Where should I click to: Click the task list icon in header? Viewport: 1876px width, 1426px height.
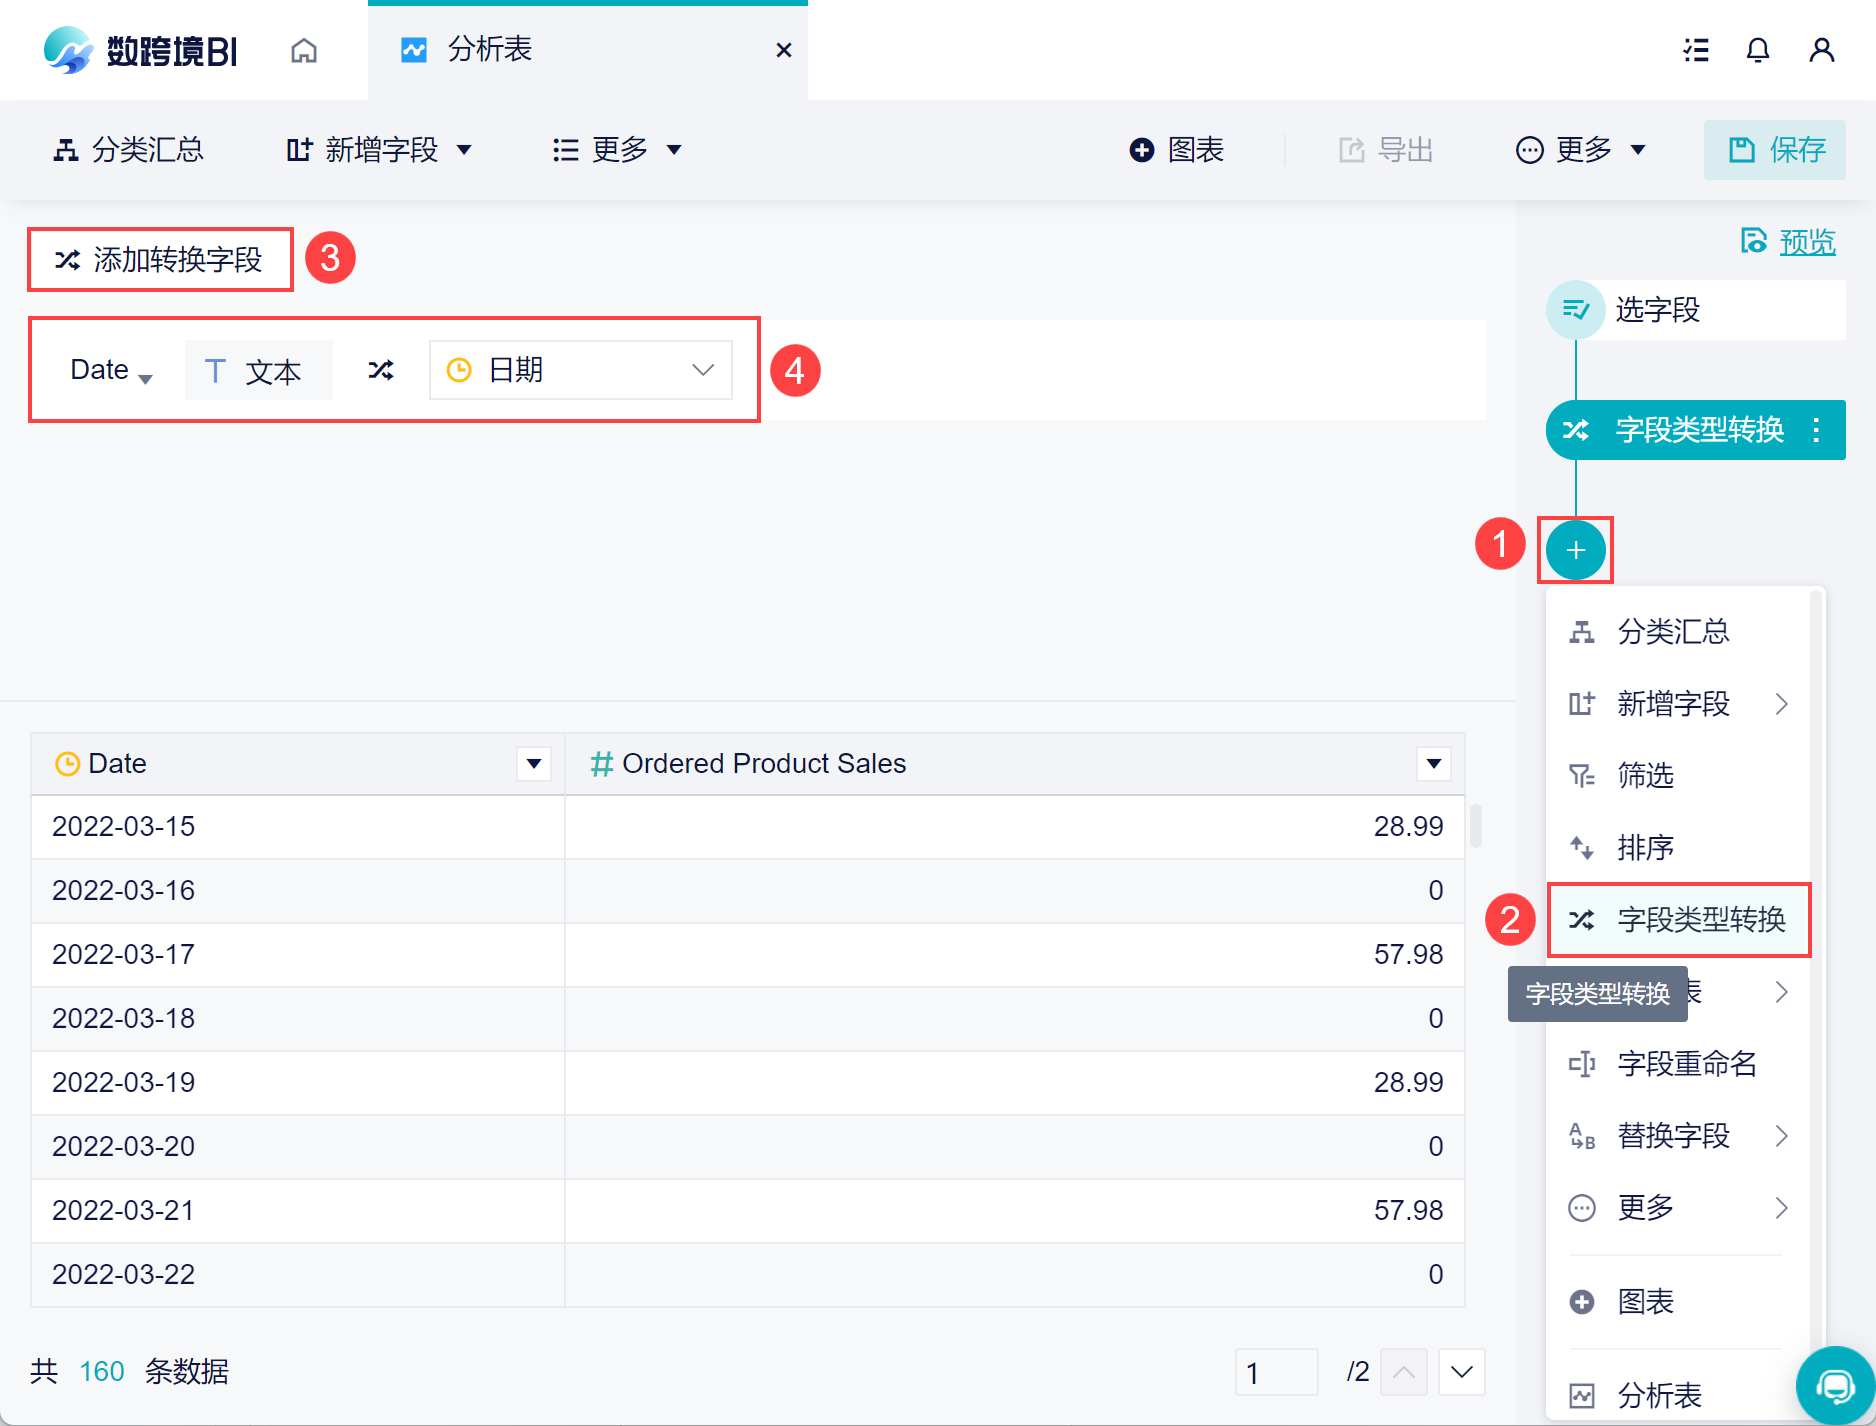[1696, 51]
